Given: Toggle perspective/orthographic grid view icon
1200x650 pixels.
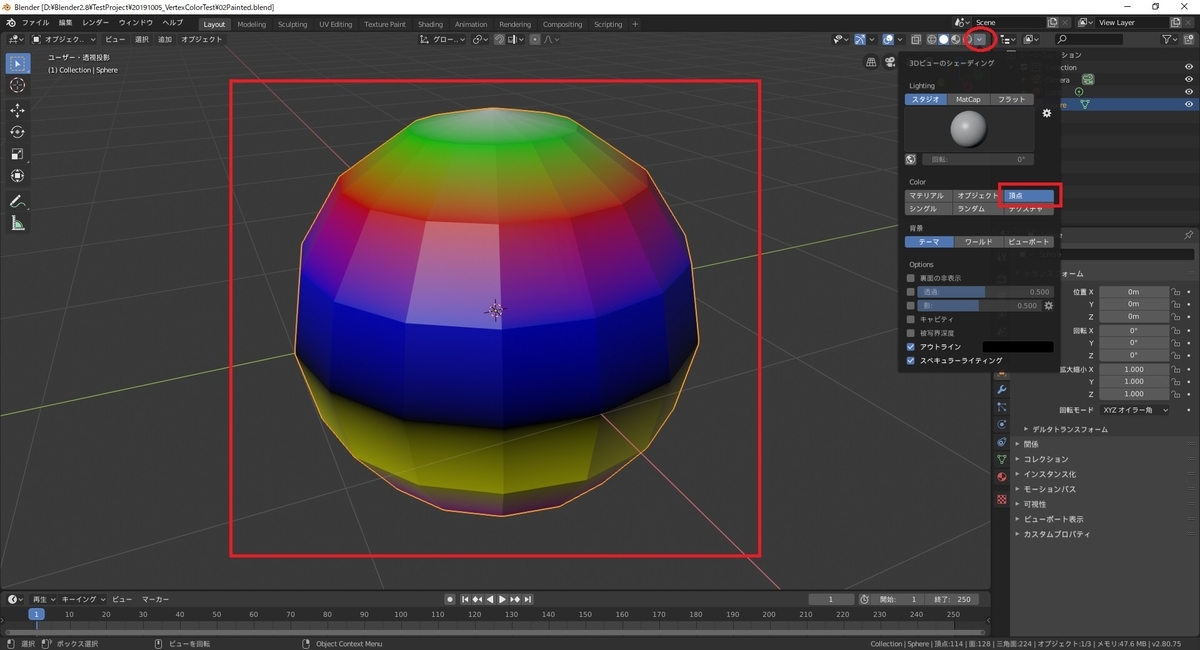Looking at the screenshot, I should pyautogui.click(x=872, y=62).
